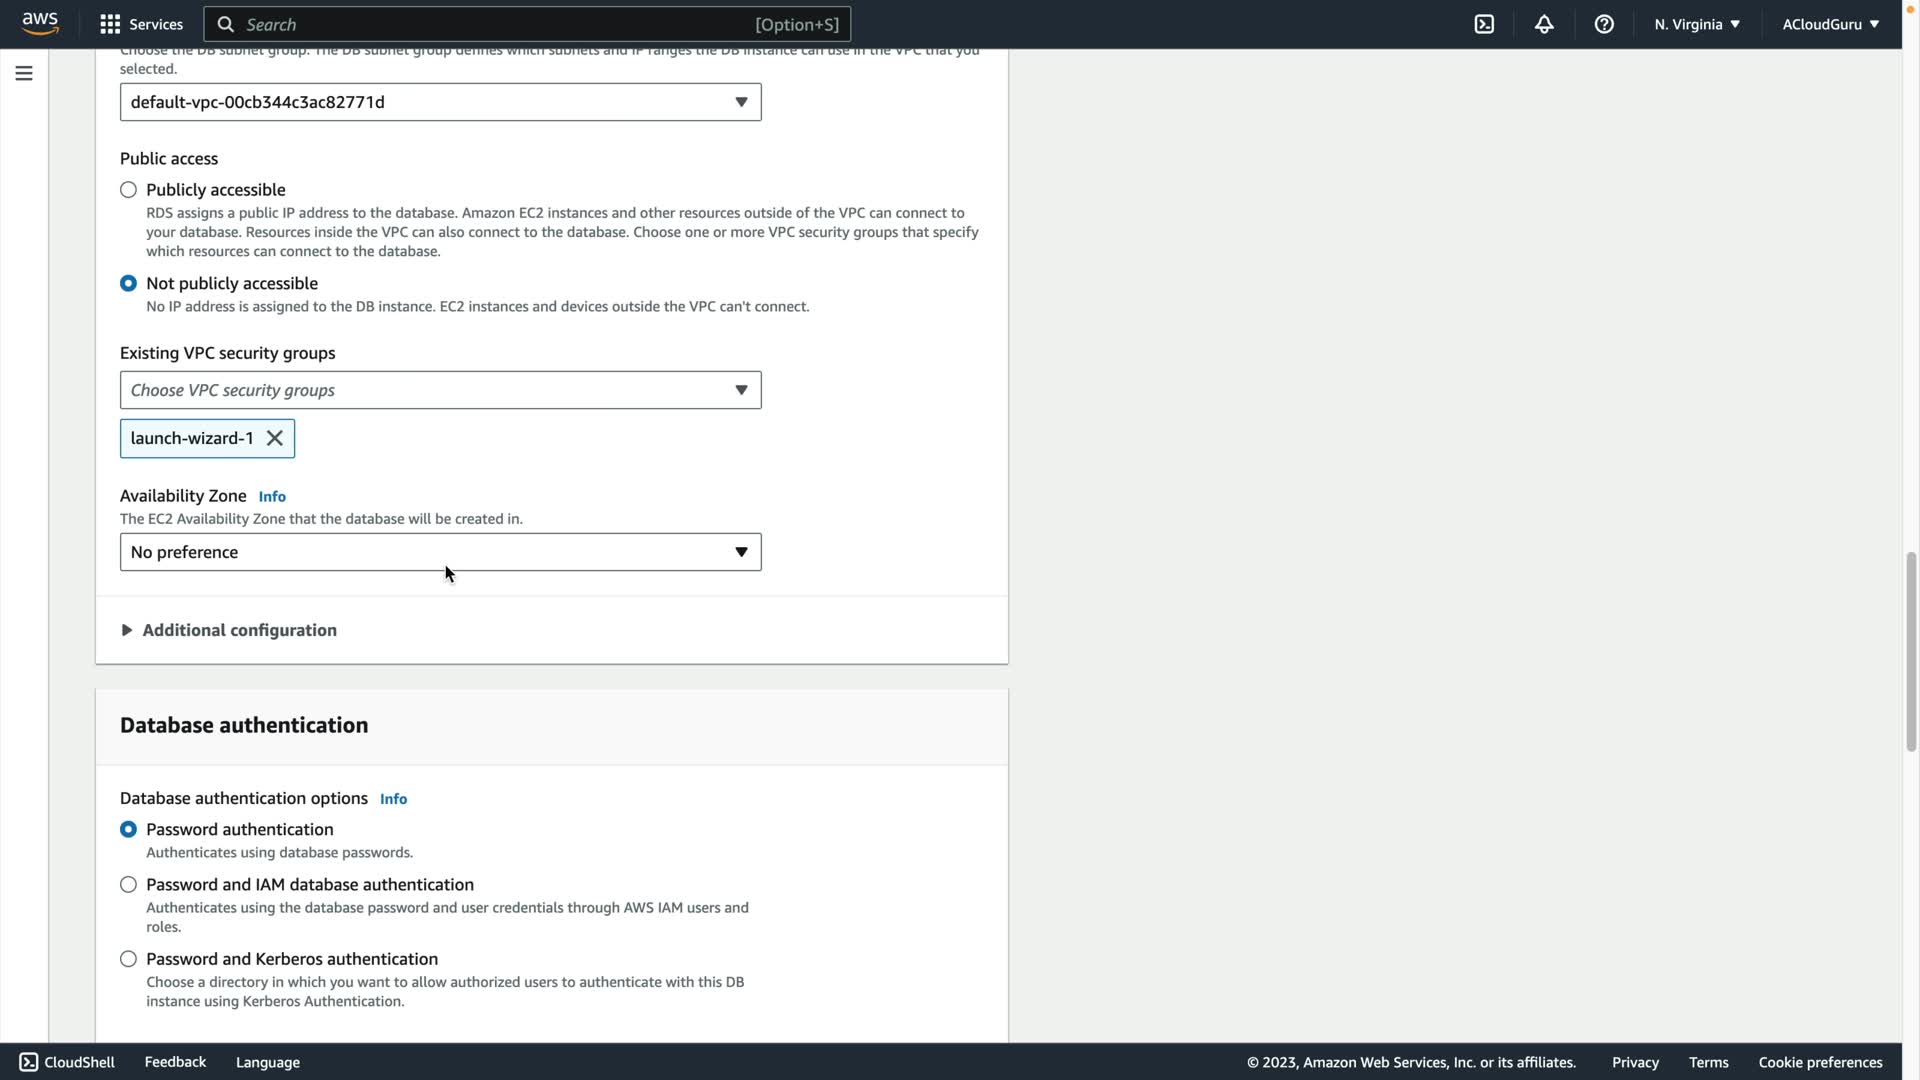Click CloudShell icon in footer
1920x1080 pixels.
pos(29,1062)
